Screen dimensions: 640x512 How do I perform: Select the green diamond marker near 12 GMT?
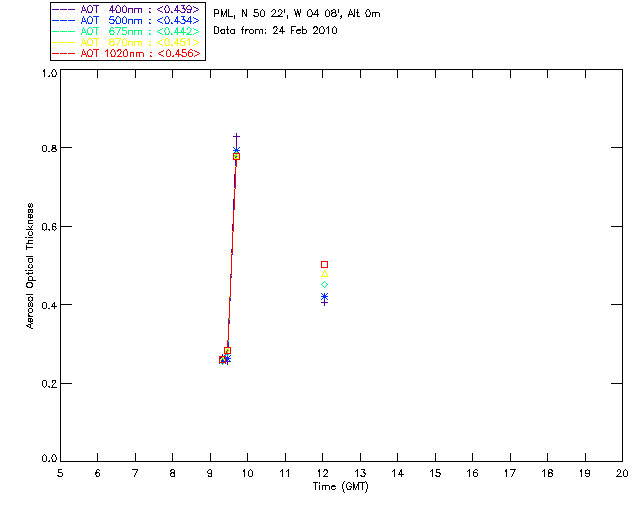pos(324,285)
